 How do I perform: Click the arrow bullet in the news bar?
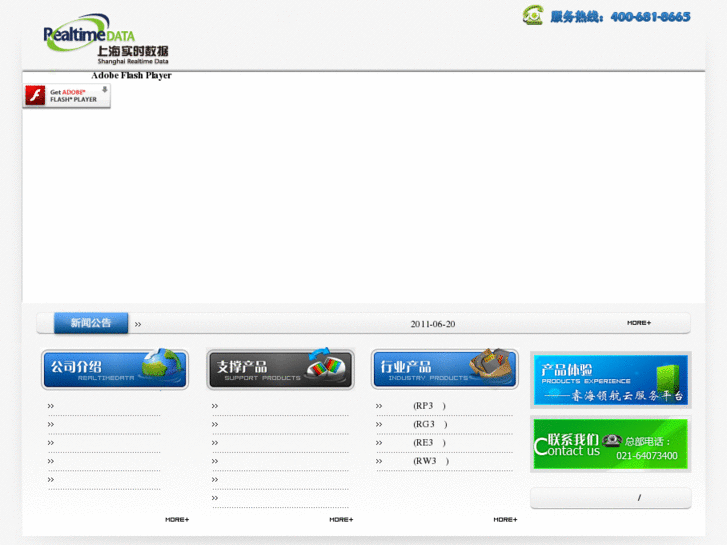138,325
